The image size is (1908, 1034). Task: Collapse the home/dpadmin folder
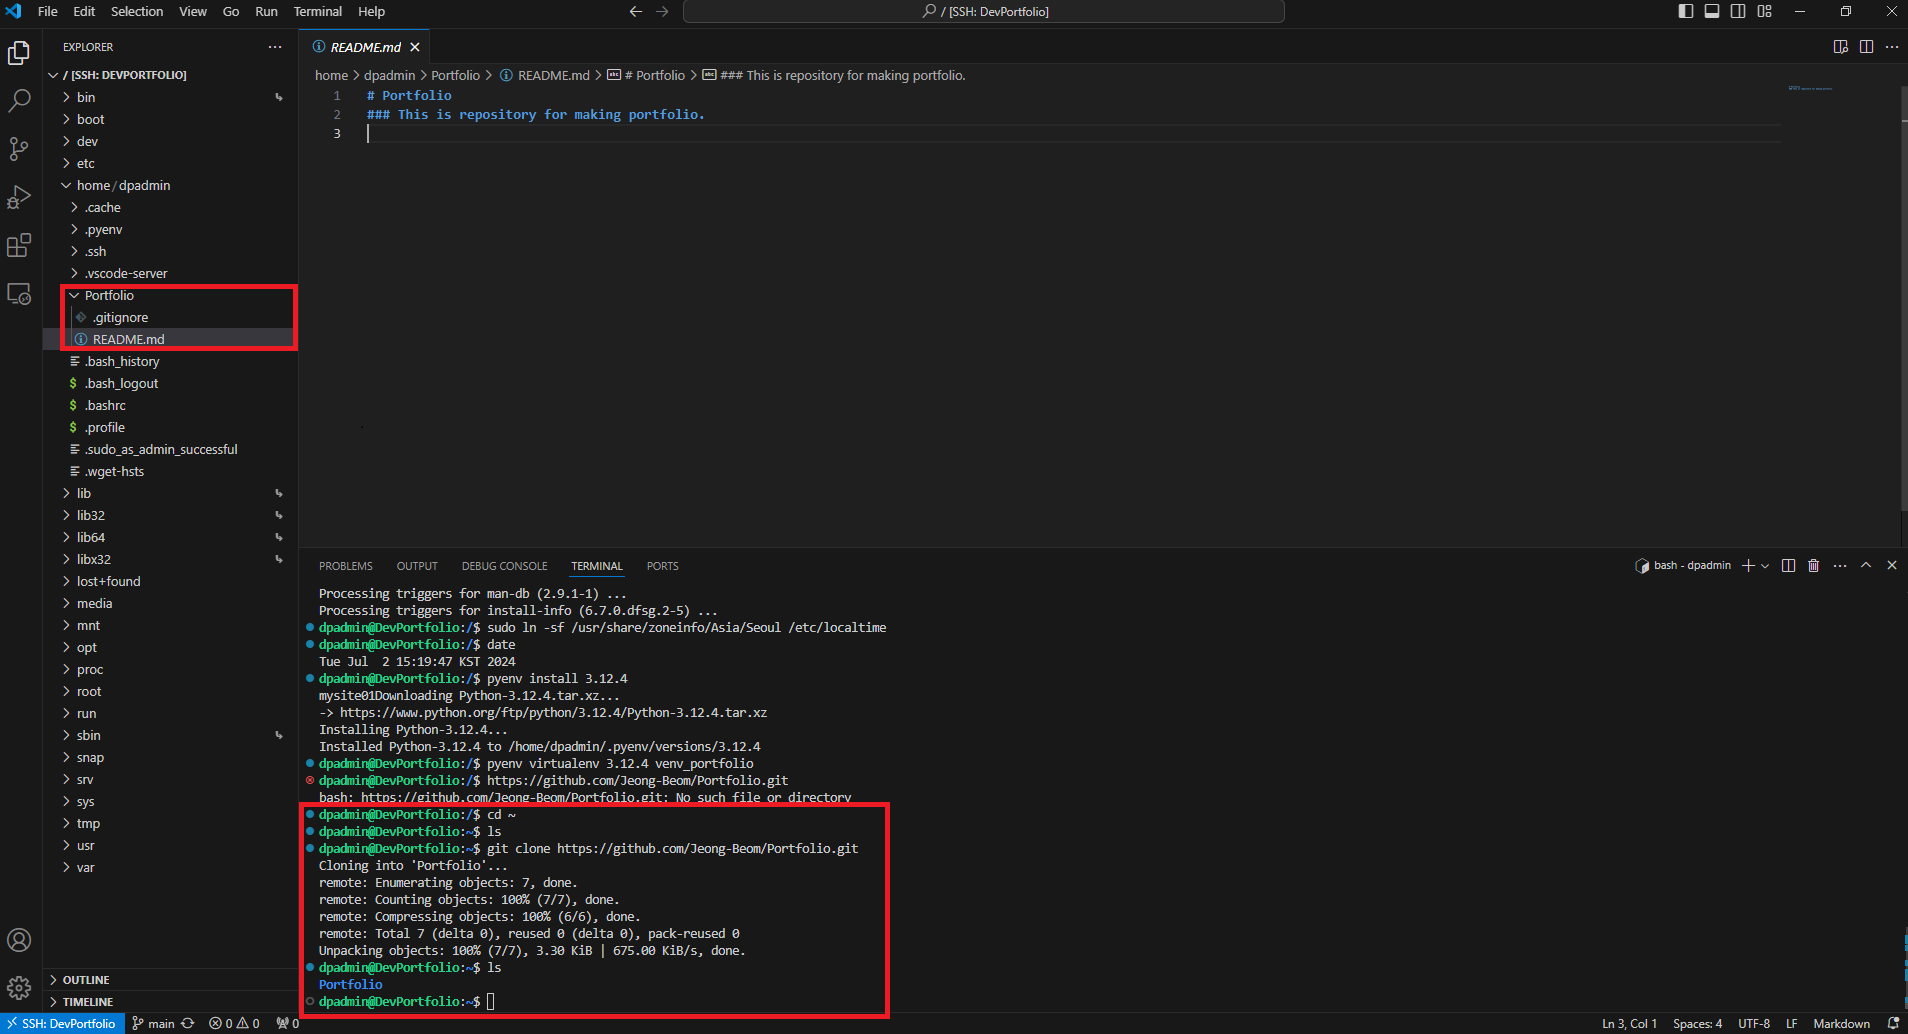[x=170, y=185]
